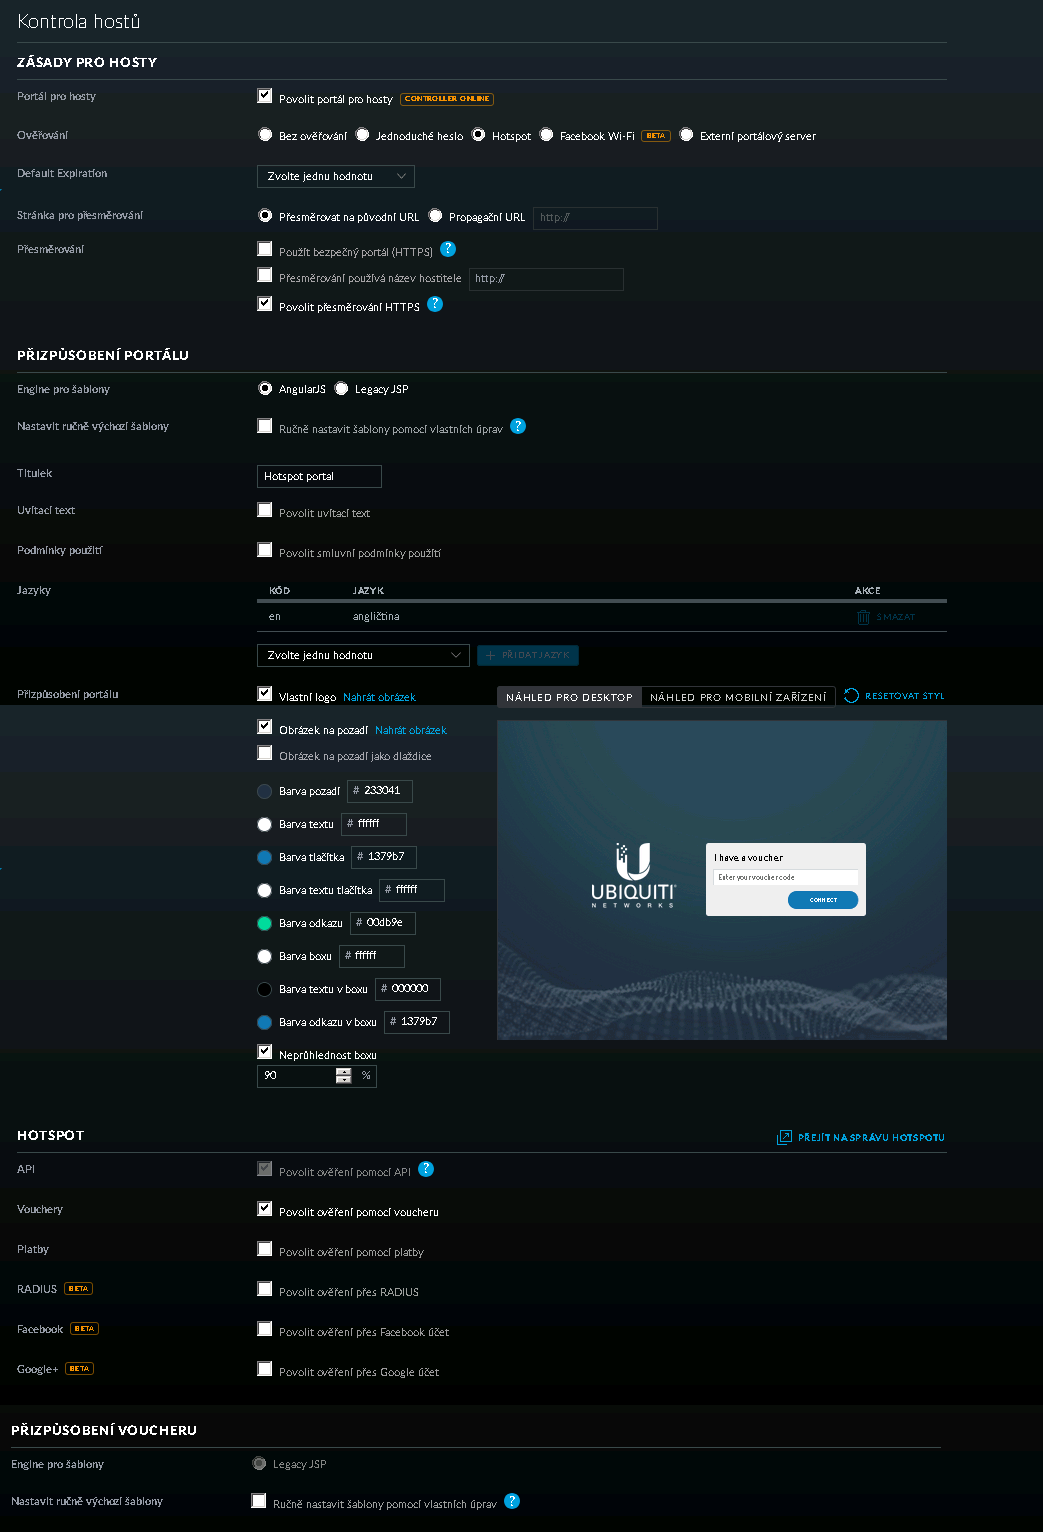The image size is (1043, 1532).
Task: Click help icon in voucher customization section
Action: tap(512, 1501)
